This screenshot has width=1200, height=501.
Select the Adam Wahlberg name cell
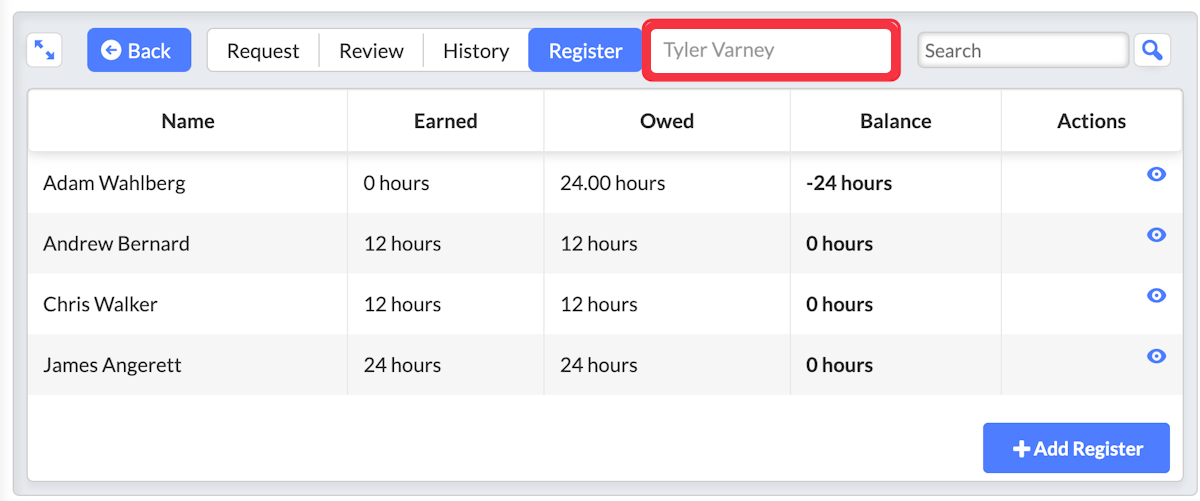click(x=114, y=183)
